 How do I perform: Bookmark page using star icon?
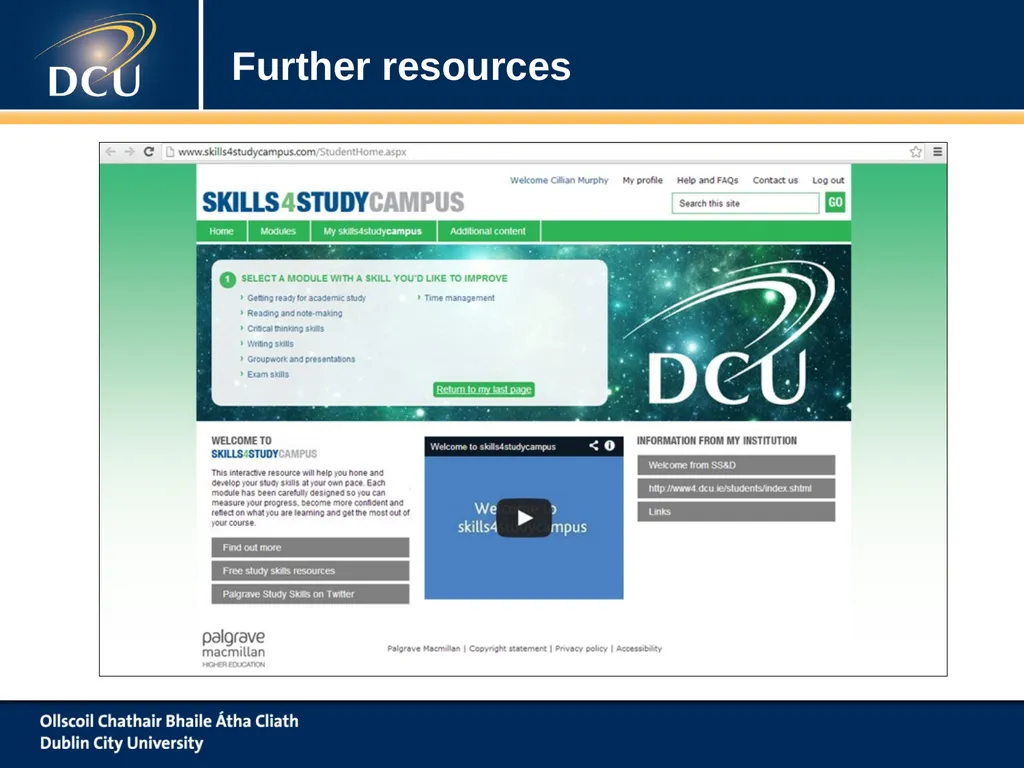coord(916,152)
